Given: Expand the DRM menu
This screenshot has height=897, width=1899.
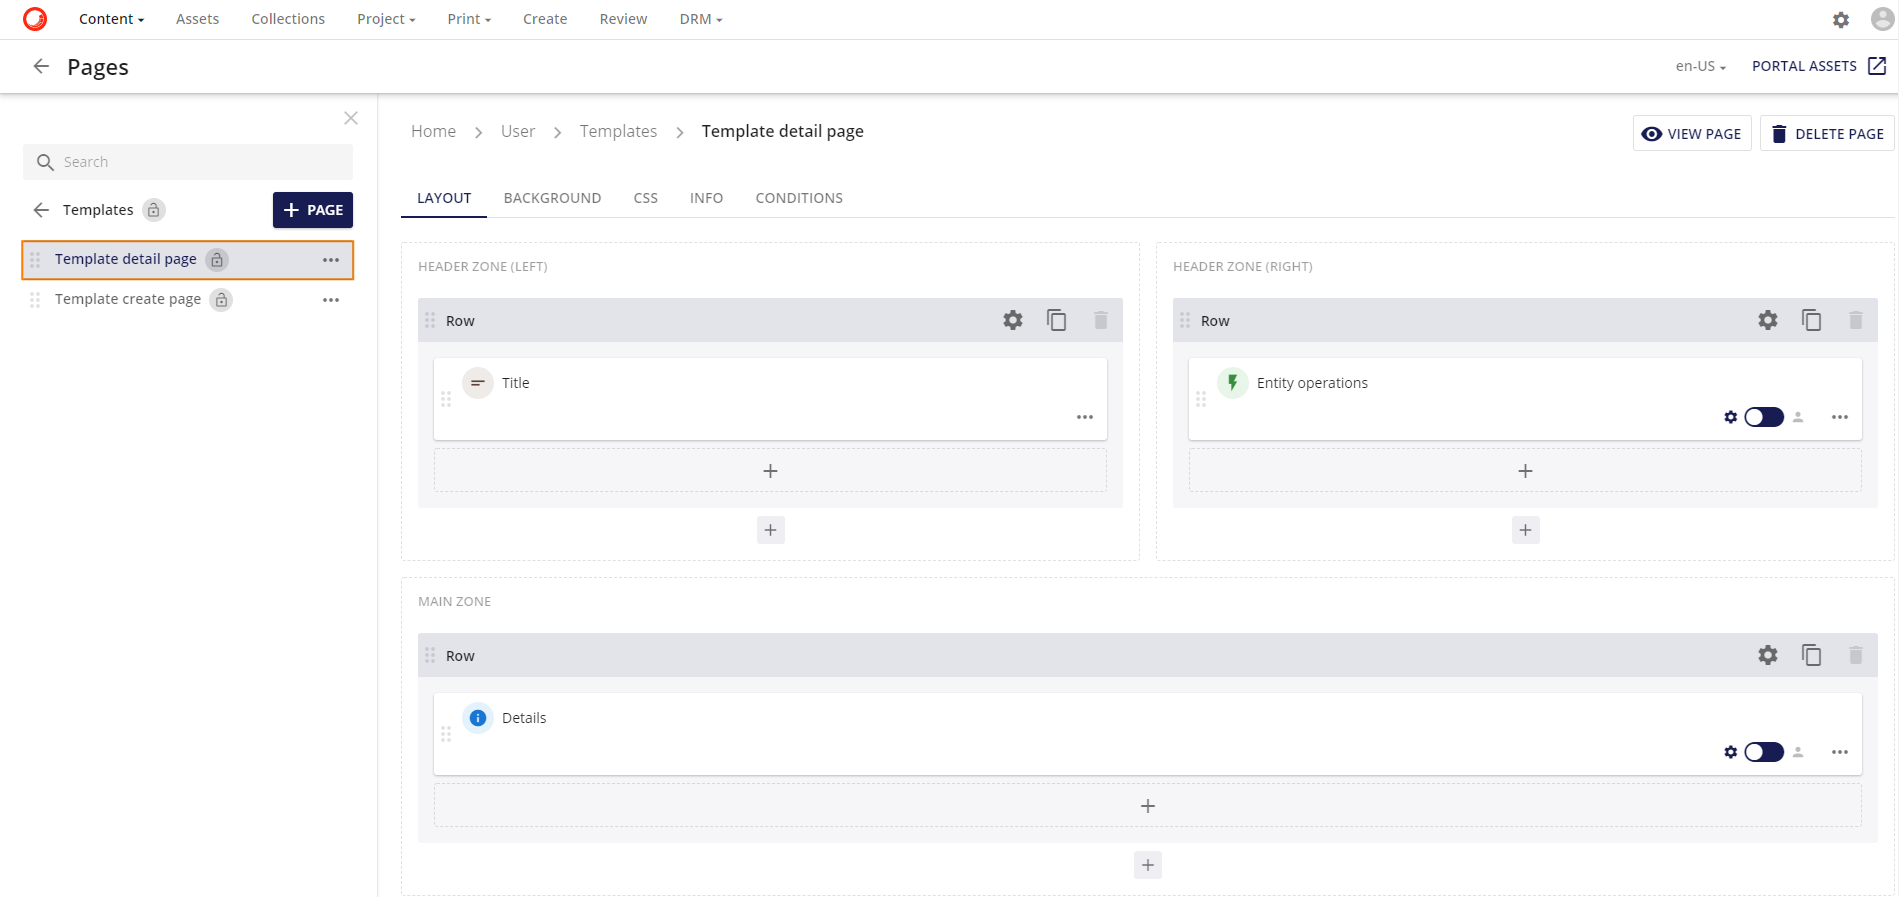Looking at the screenshot, I should coord(700,19).
